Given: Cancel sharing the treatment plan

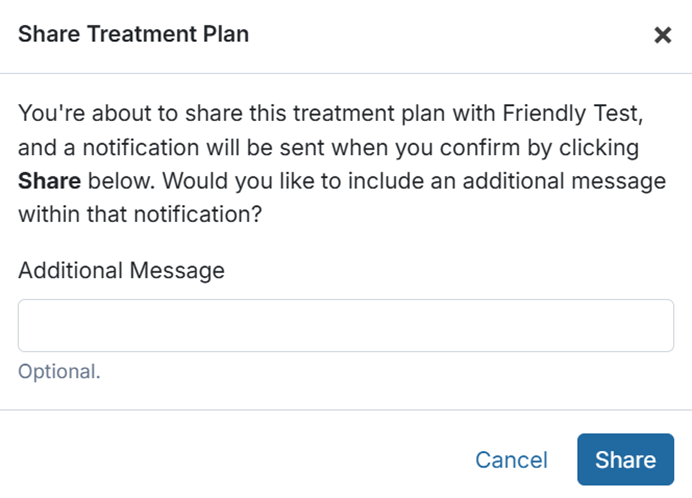Looking at the screenshot, I should click(x=511, y=460).
